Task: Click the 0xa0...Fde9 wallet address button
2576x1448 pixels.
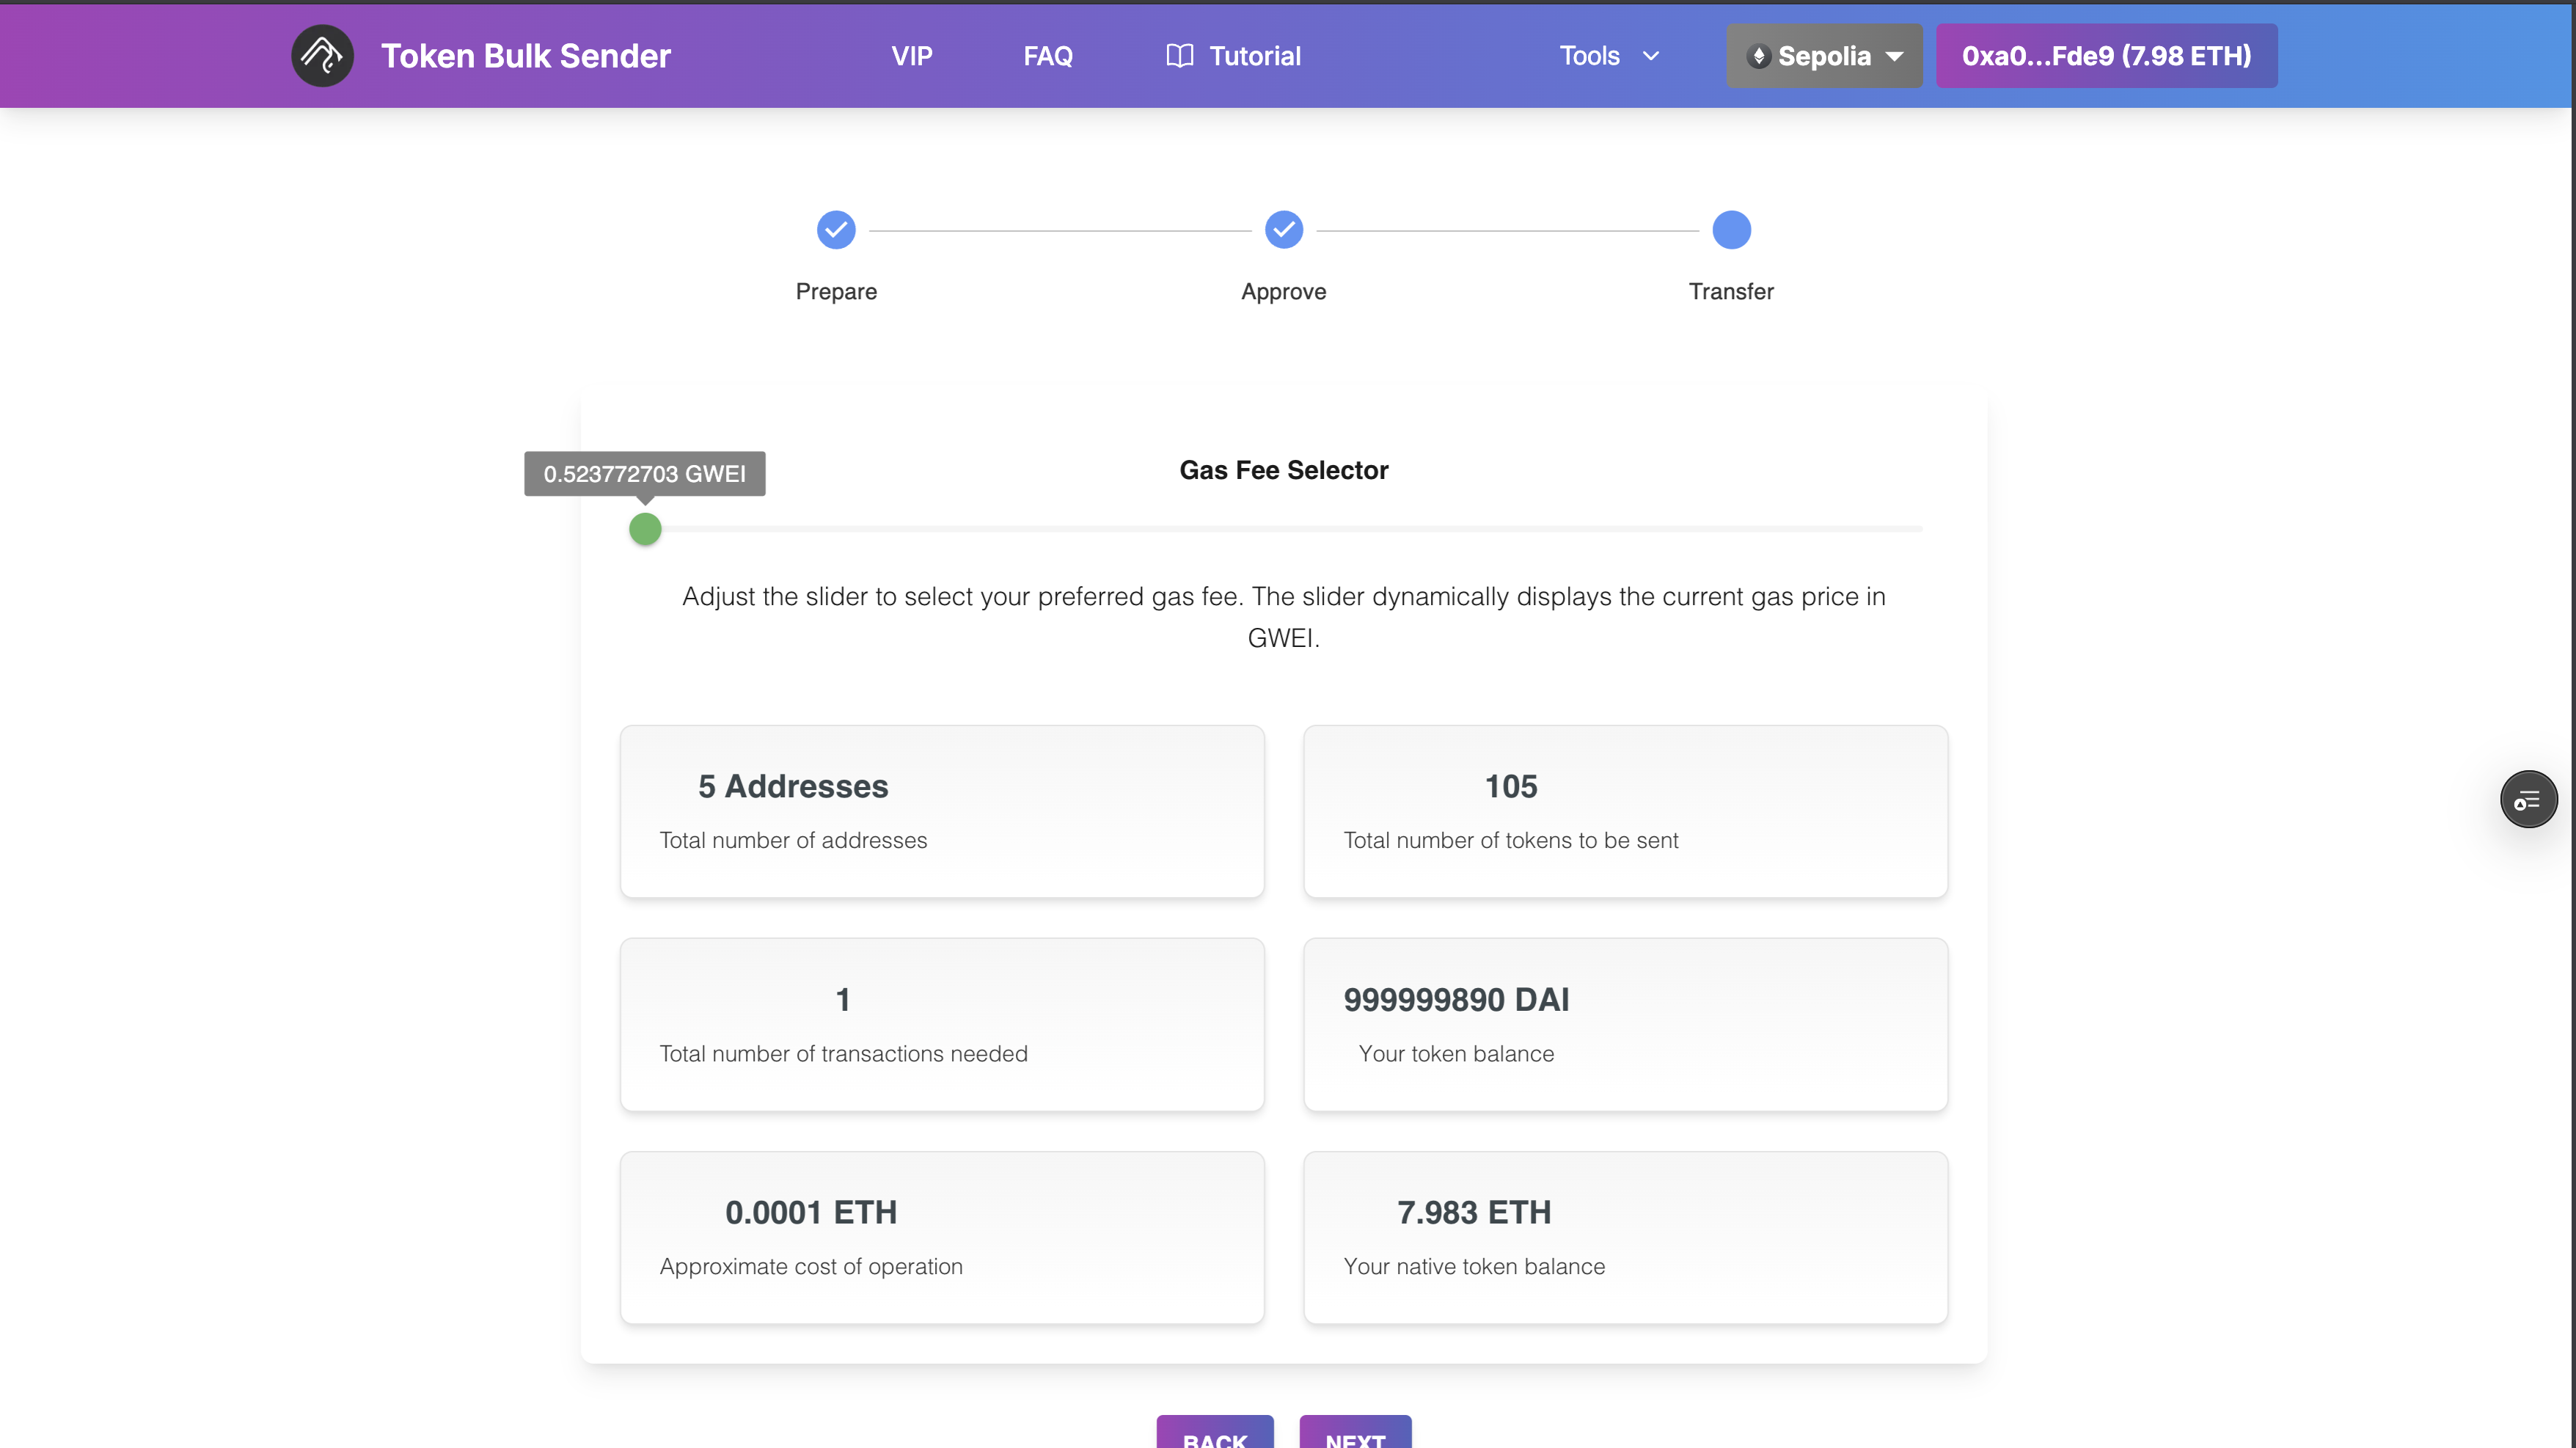Action: pos(2106,56)
